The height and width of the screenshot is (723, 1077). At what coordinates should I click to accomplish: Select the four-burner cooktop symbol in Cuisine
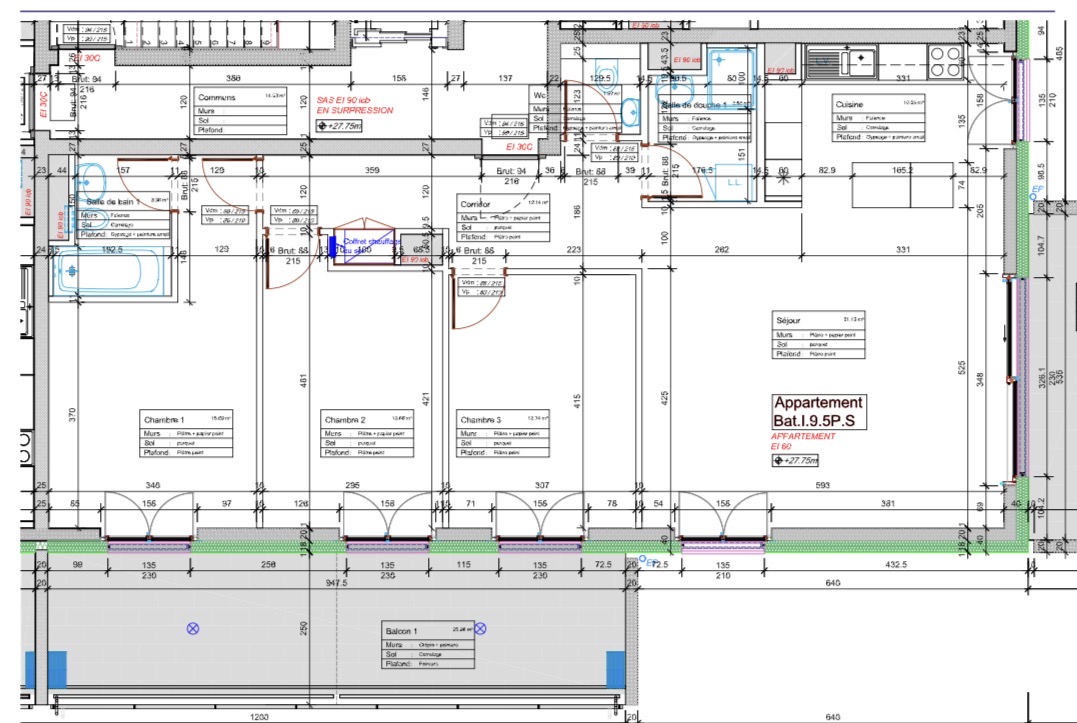click(x=945, y=62)
